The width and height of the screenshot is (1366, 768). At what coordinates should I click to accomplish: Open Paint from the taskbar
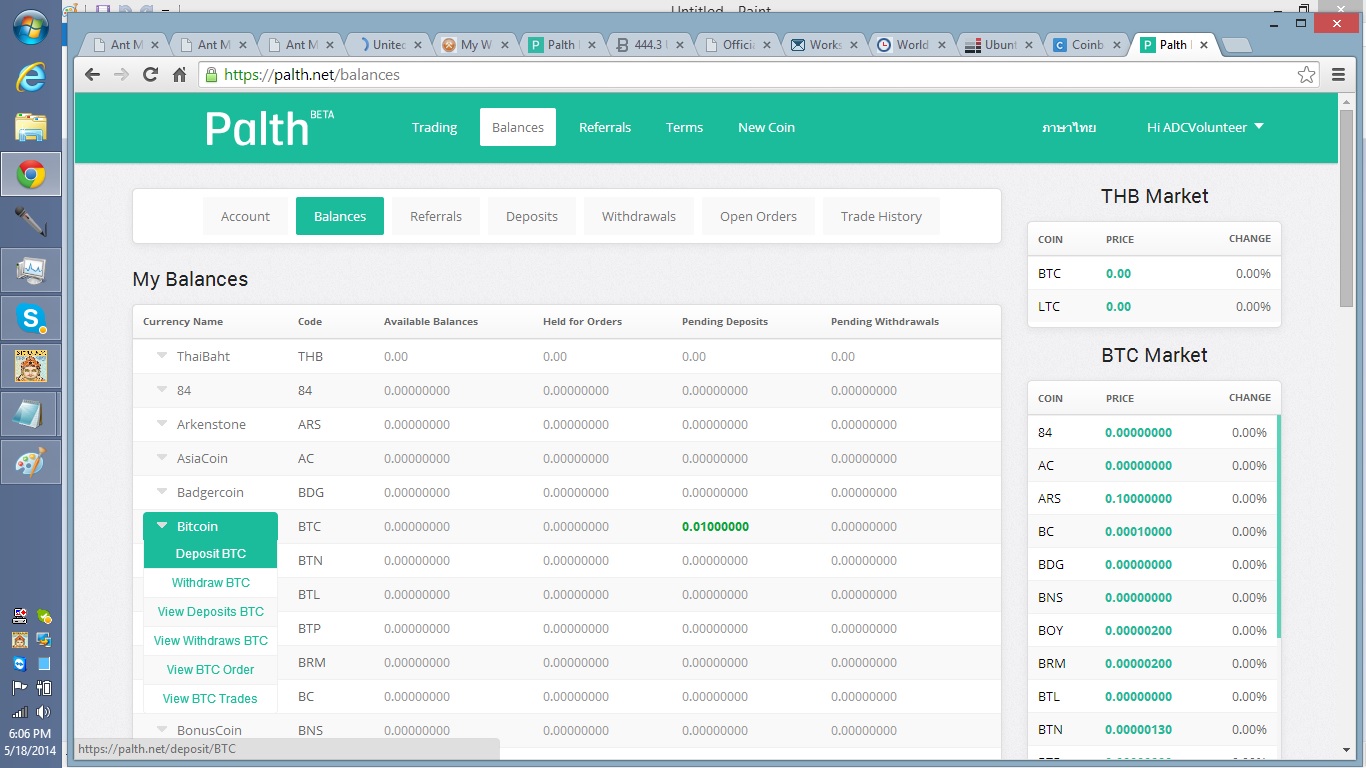[31, 463]
